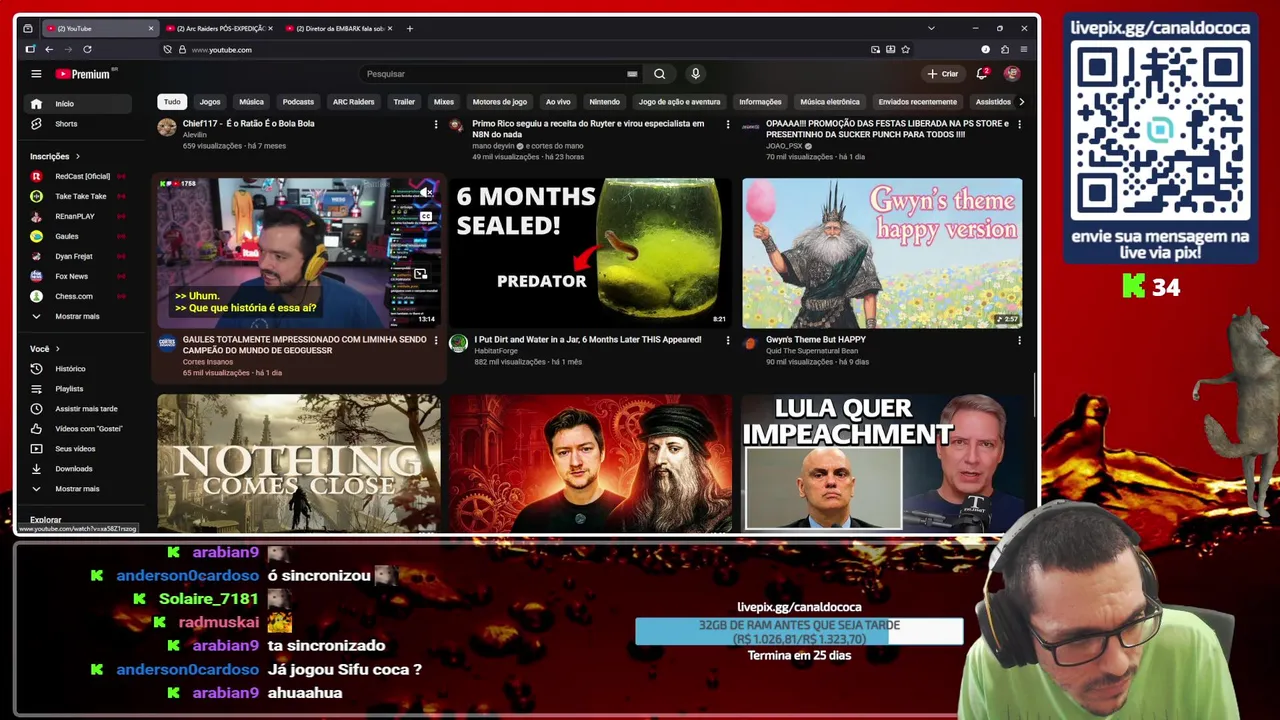Viewport: 1280px width, 720px height.
Task: Select the Jogos filter chip
Action: coord(210,102)
